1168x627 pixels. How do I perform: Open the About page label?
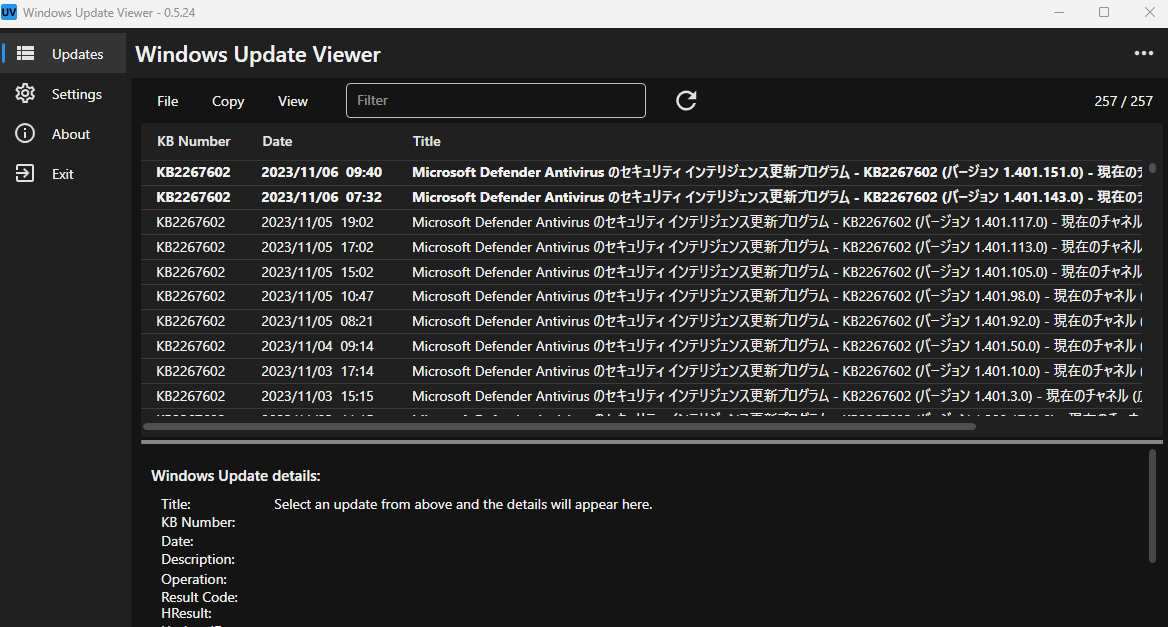click(x=71, y=134)
